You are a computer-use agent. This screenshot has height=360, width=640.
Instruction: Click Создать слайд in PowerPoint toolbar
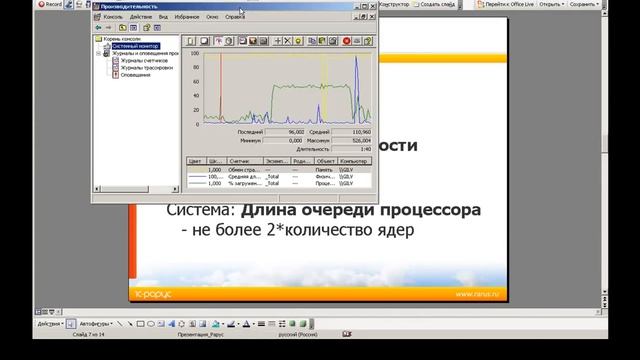point(434,4)
